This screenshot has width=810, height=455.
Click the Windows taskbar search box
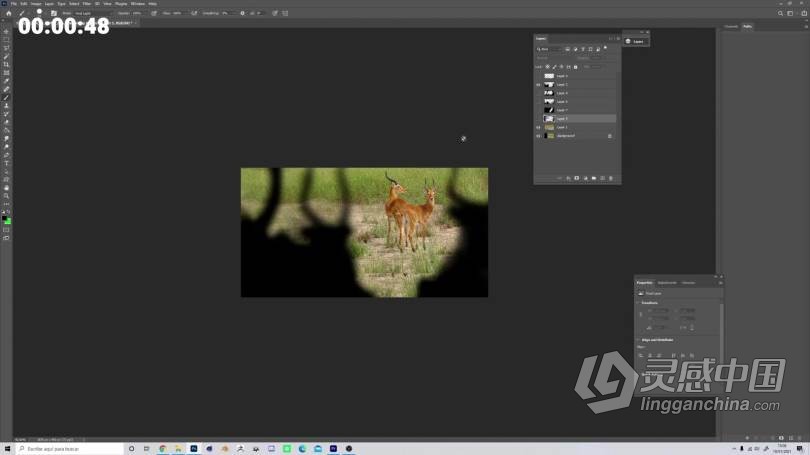pos(70,449)
